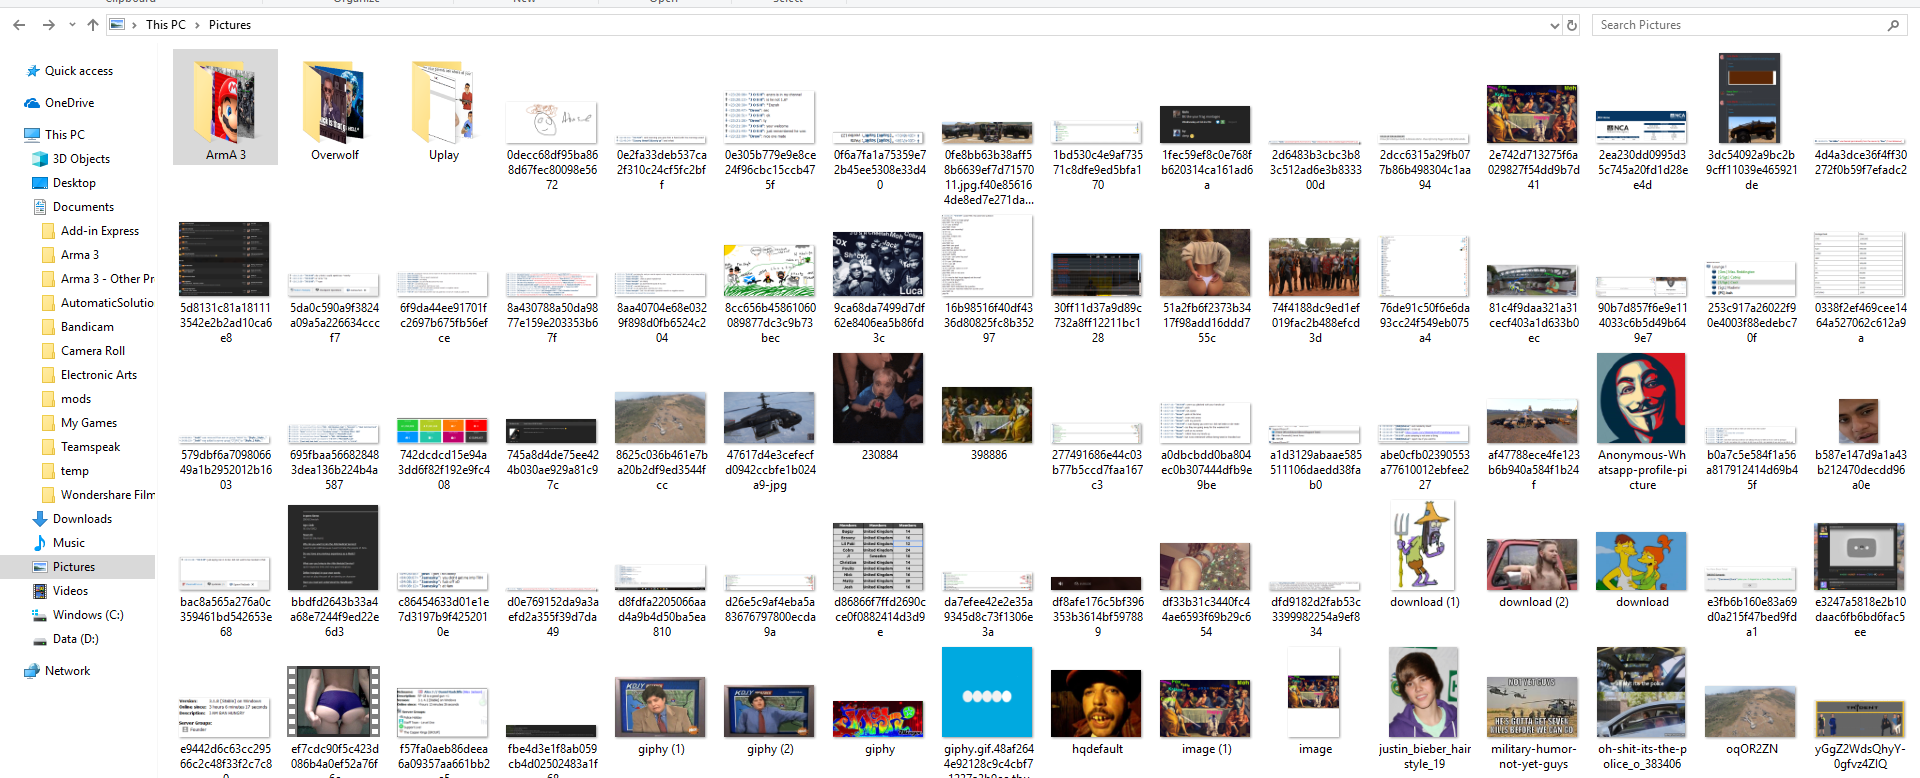Image resolution: width=1920 pixels, height=778 pixels.
Task: Select the 398886 painting thumbnail
Action: 988,415
